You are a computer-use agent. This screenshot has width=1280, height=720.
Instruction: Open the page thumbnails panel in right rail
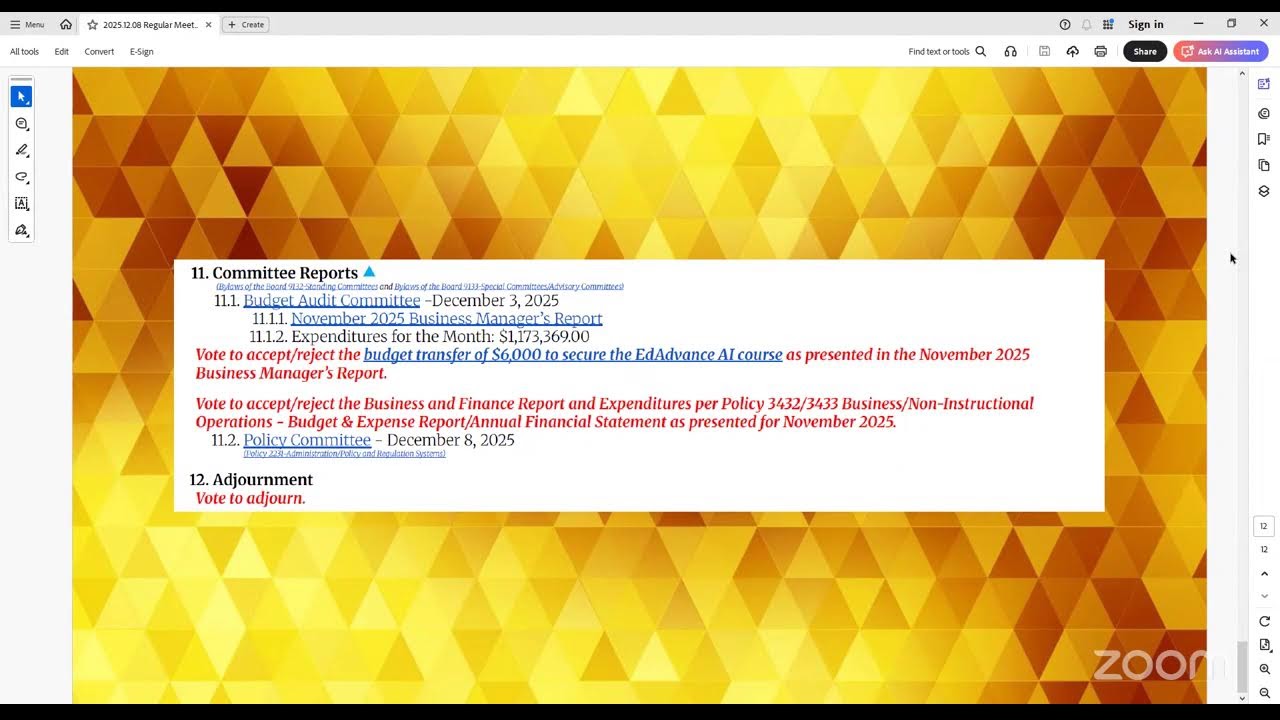pos(1264,165)
